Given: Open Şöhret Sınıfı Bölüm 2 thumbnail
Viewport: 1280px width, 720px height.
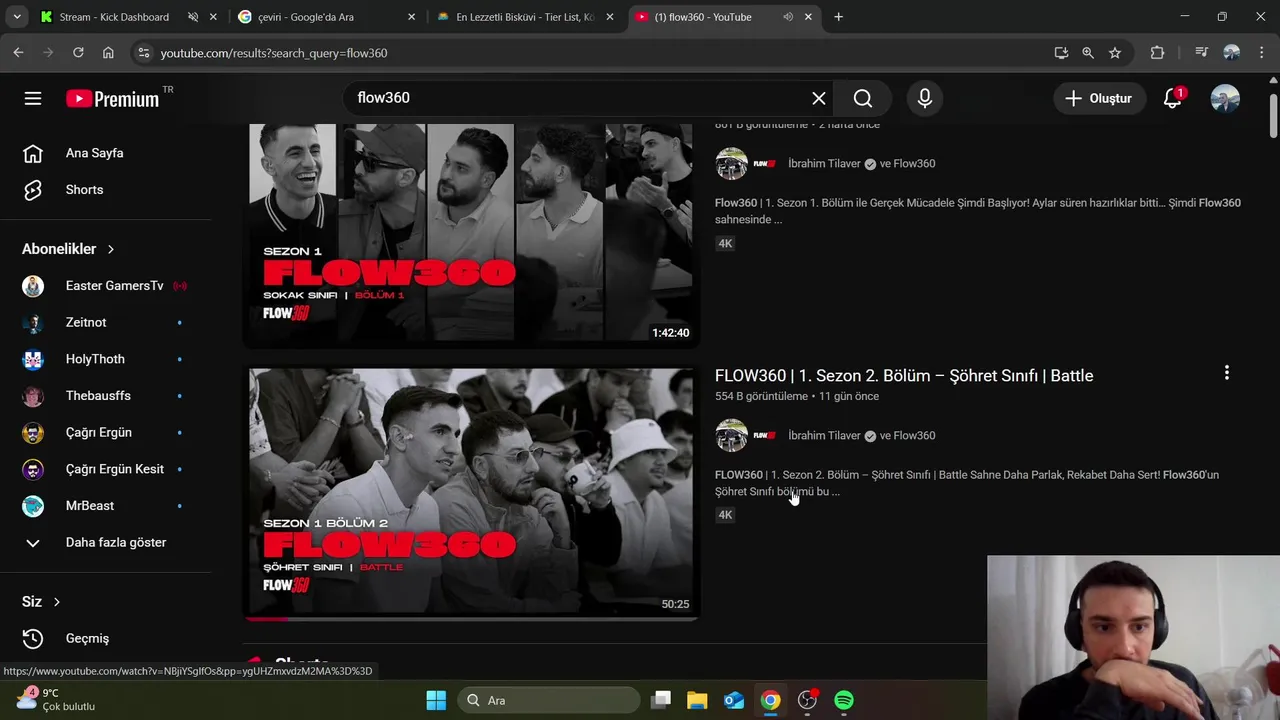Looking at the screenshot, I should 471,492.
